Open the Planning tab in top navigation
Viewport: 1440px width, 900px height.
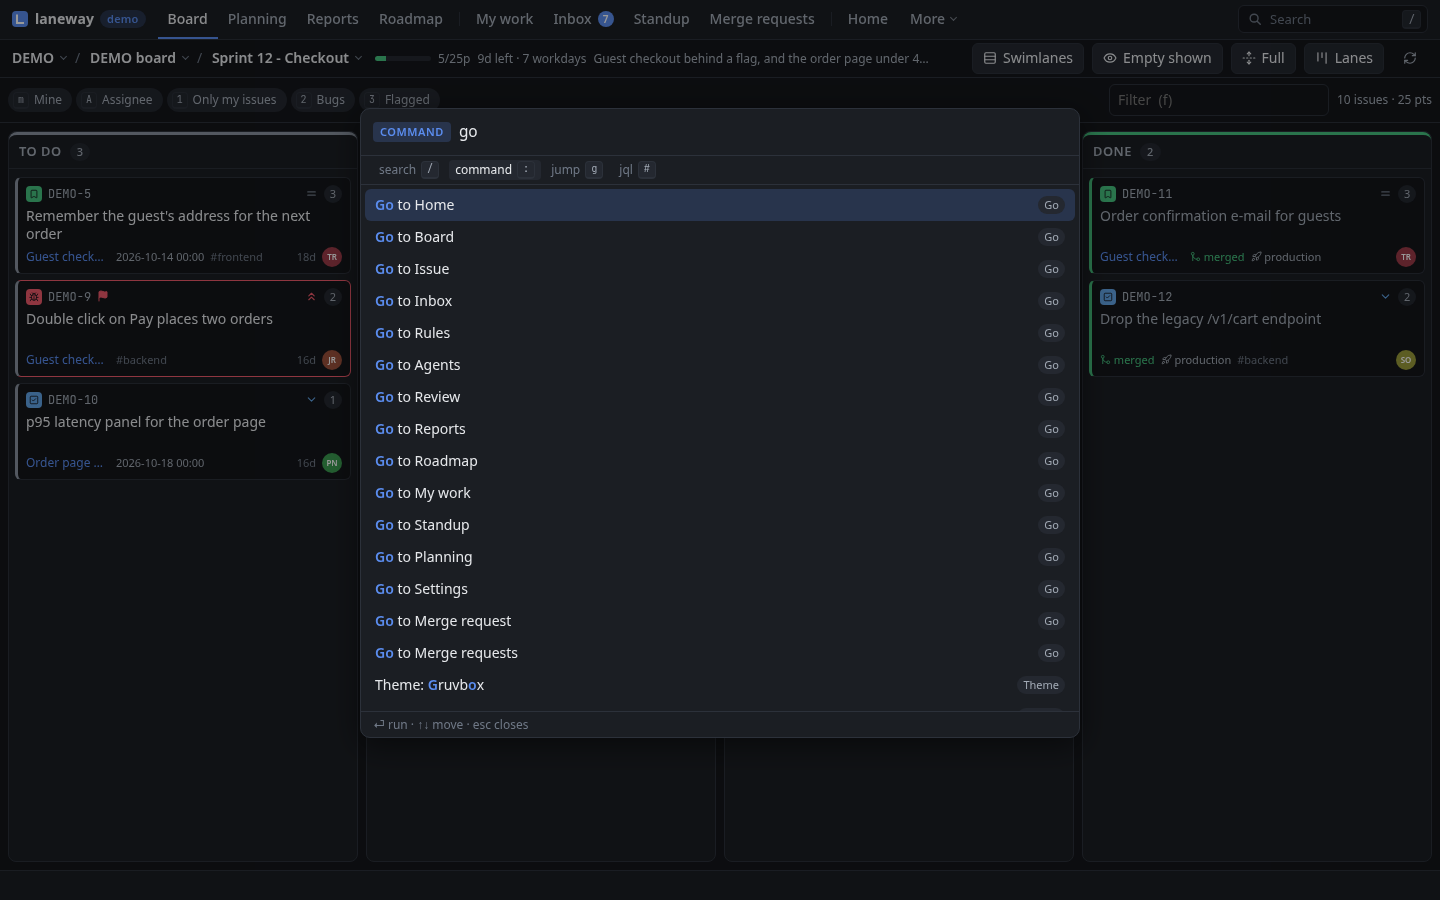[257, 19]
